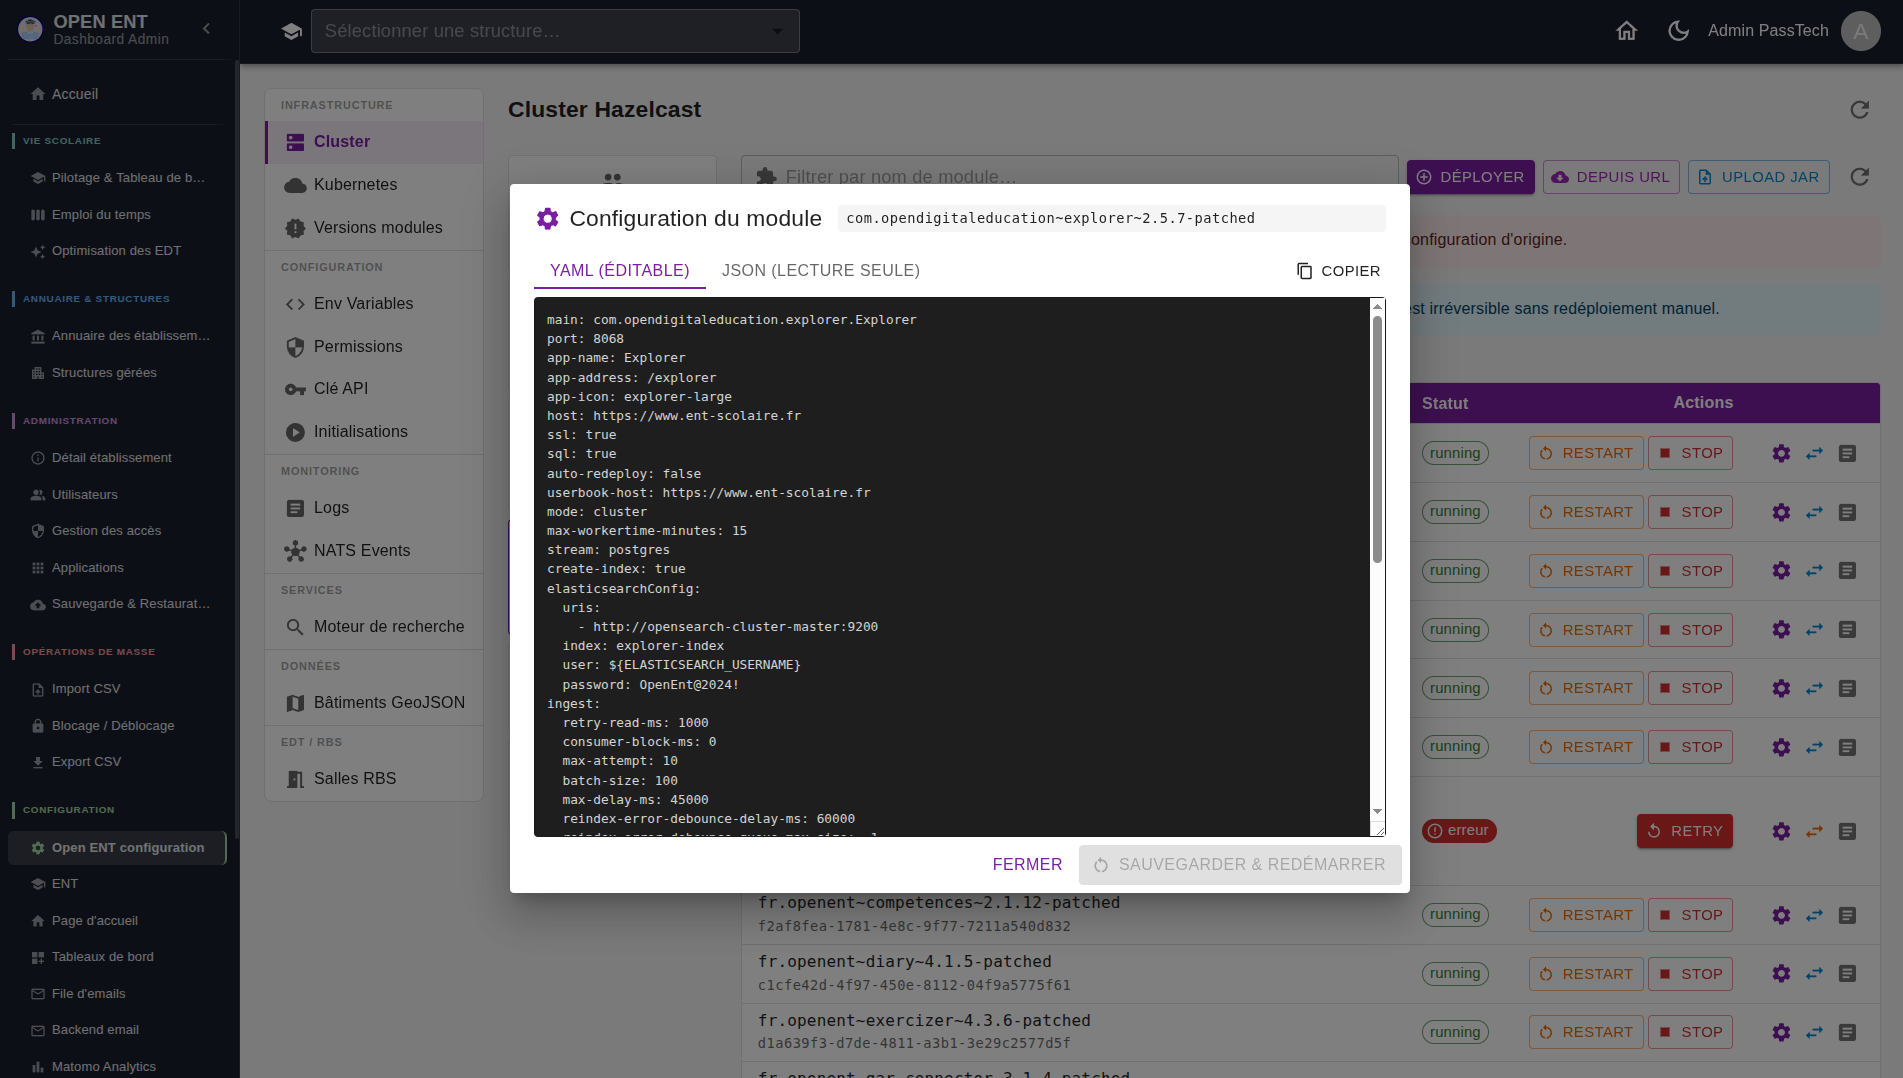The width and height of the screenshot is (1903, 1078).
Task: Open Utilisateurs sidebar link
Action: click(118, 495)
